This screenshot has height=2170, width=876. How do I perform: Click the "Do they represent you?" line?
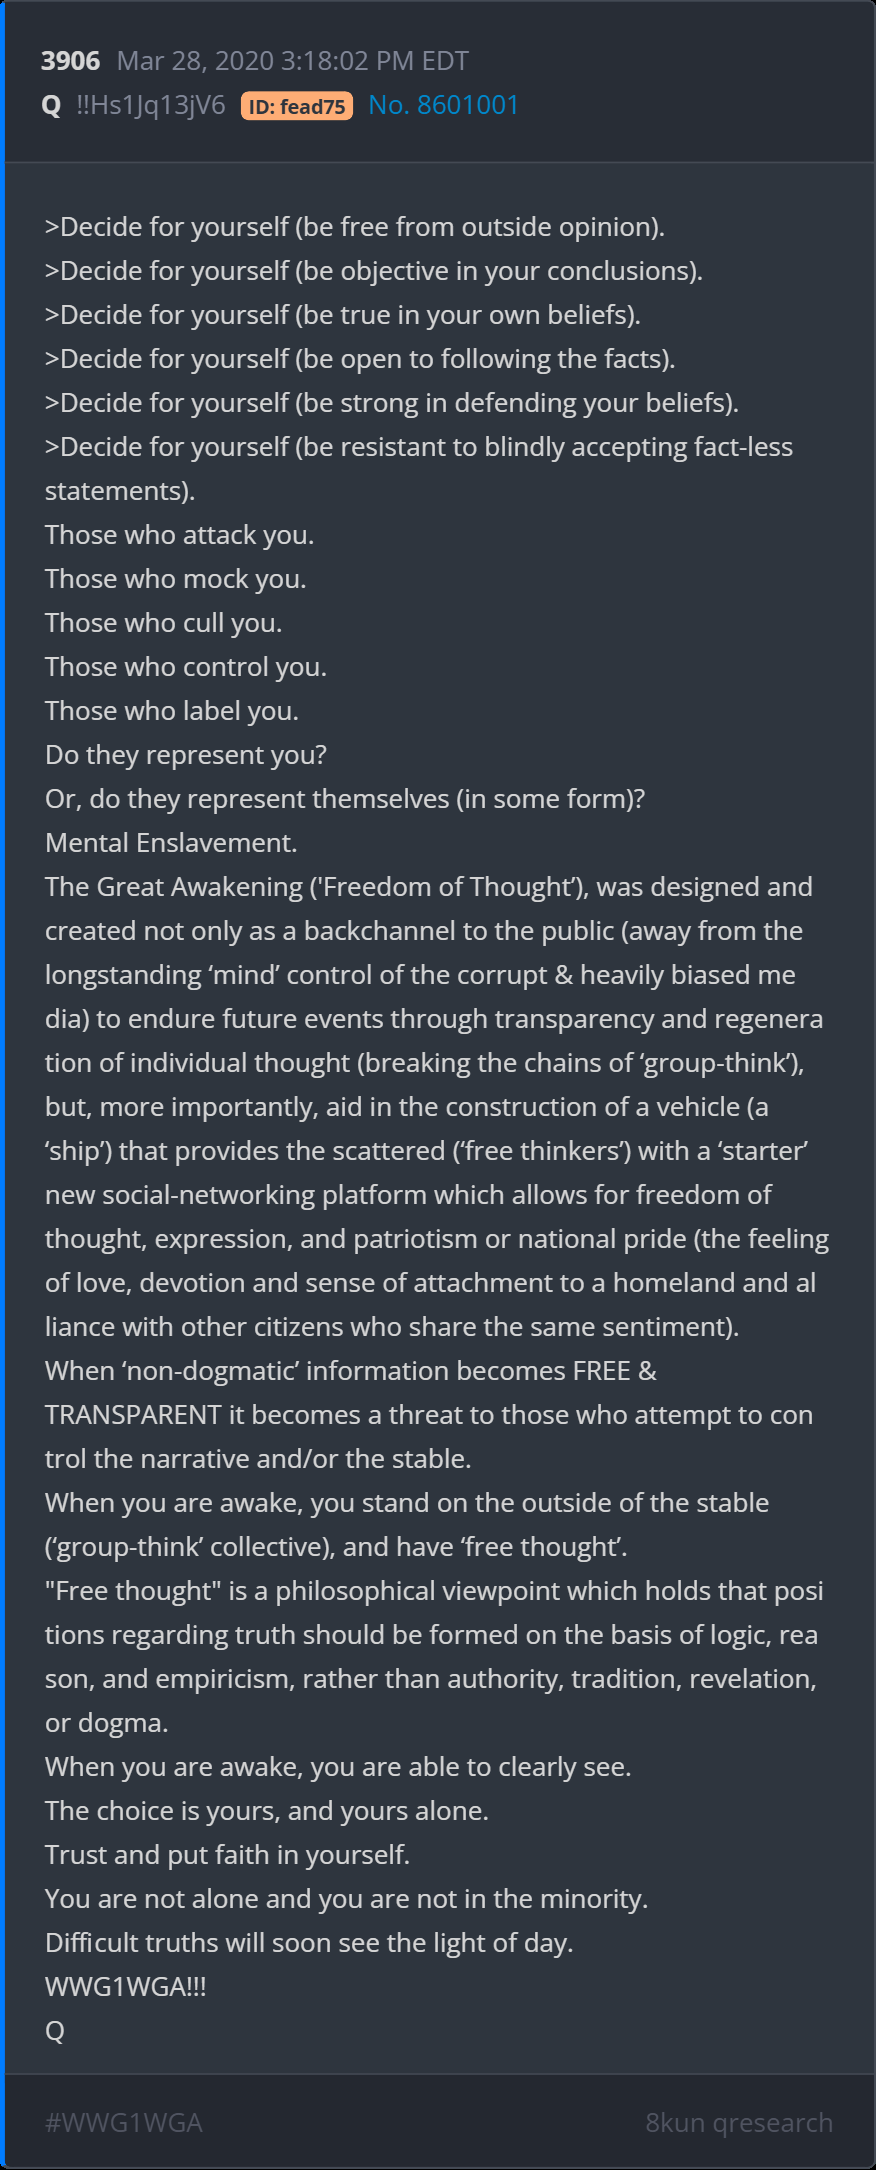click(x=186, y=755)
